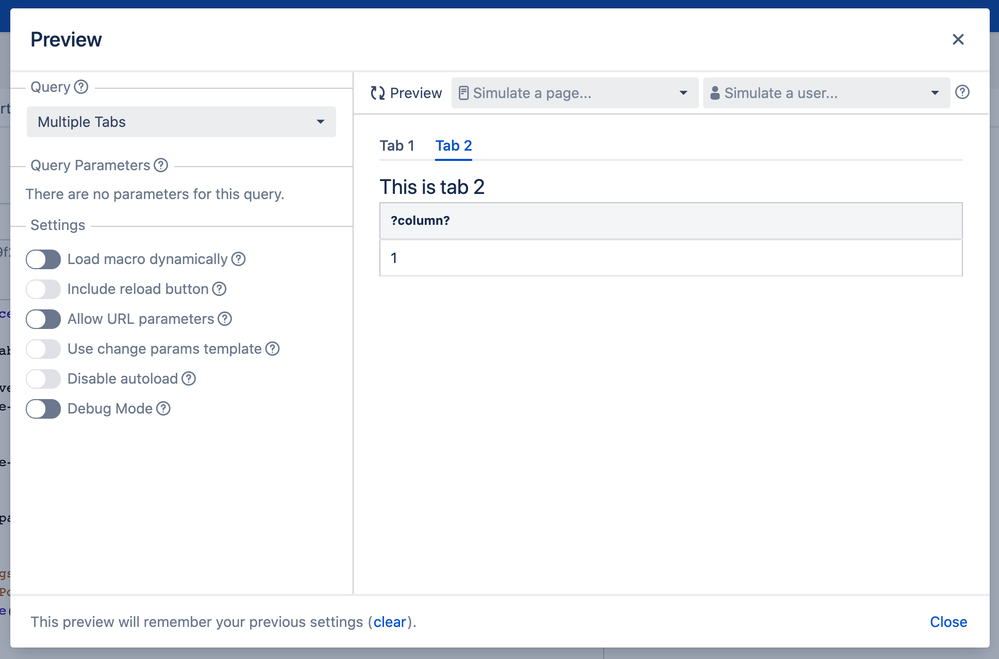Toggle Disable autoload switch

(43, 379)
